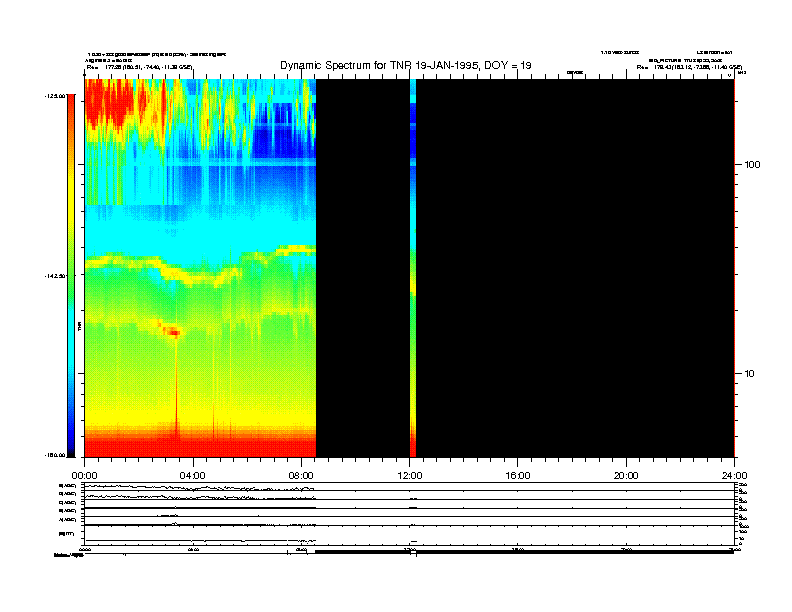
Task: Click the 100 frequency axis label
Action: [x=752, y=165]
